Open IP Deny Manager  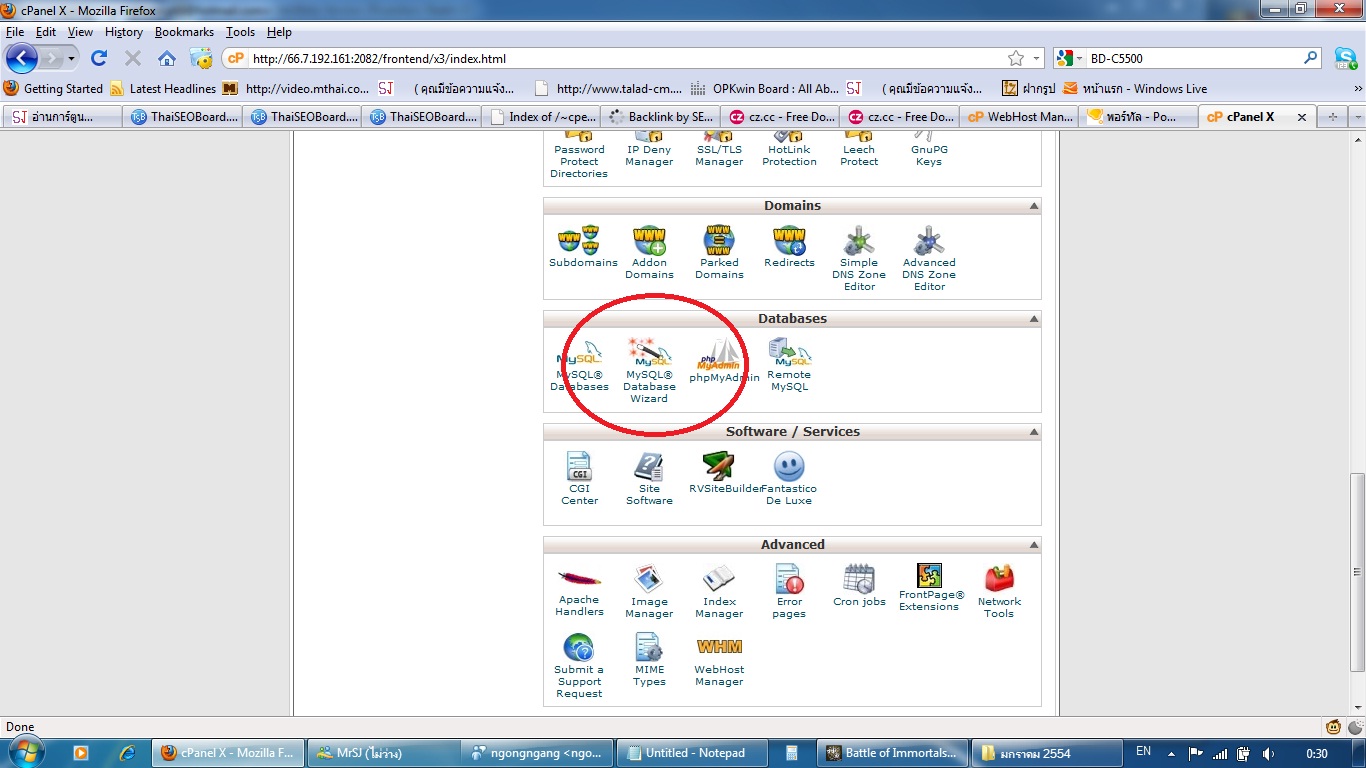(649, 148)
